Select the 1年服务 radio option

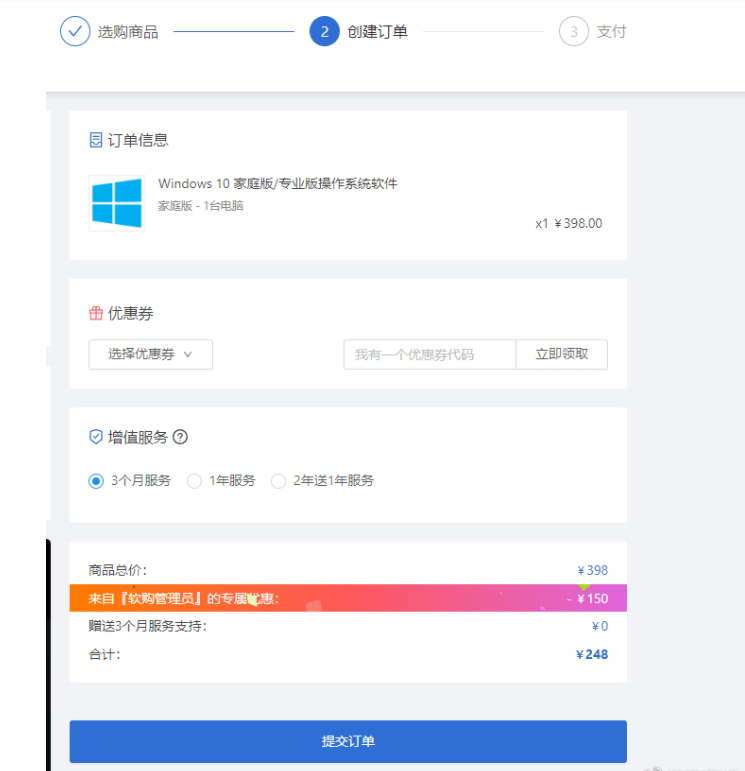194,480
